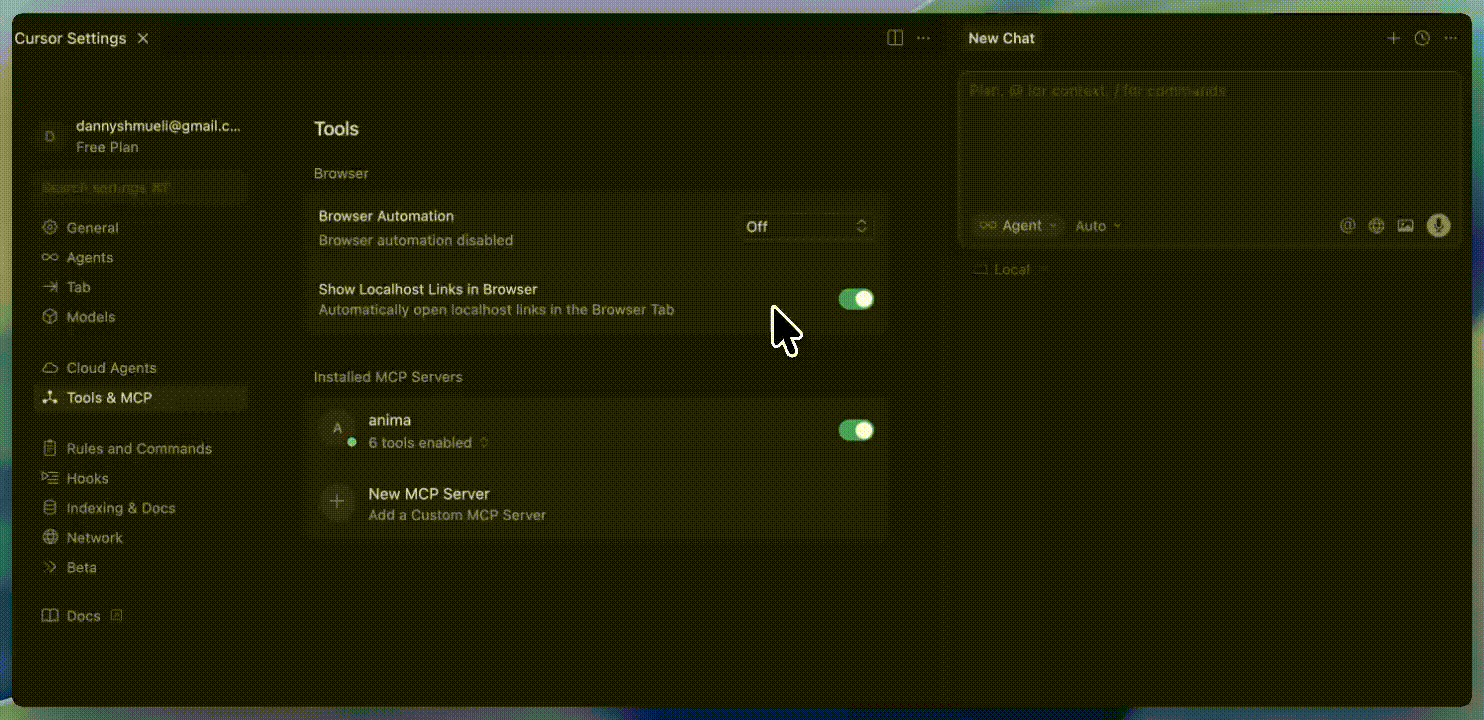Open the Local environment dropdown

(1012, 269)
